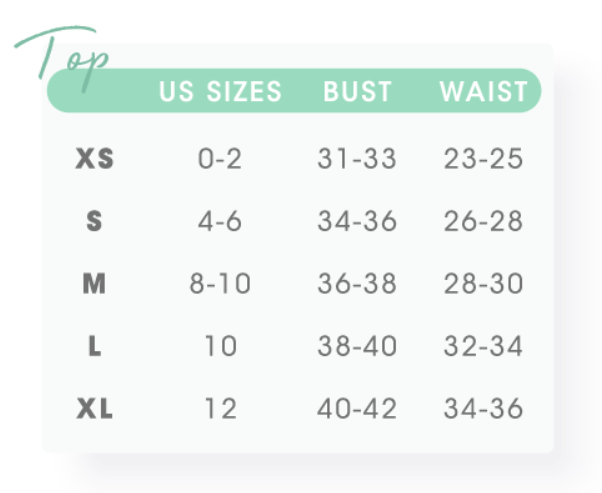Select the BUST column header

click(357, 91)
